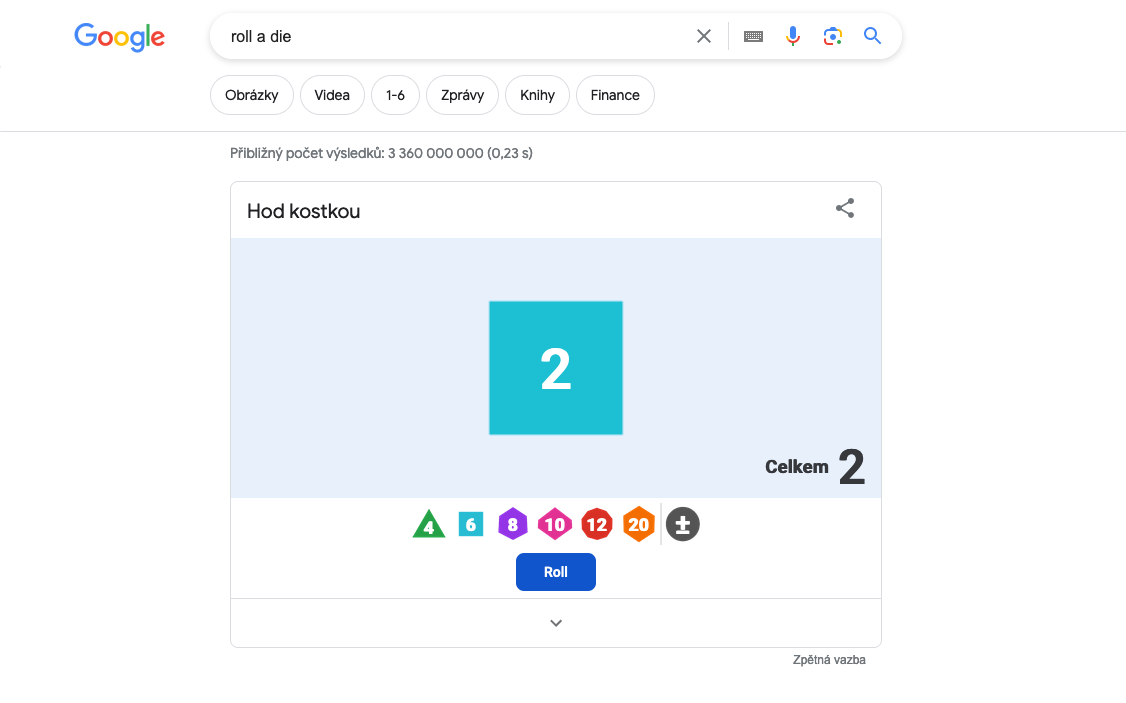This screenshot has height=703, width=1126.
Task: Open the on-screen keyboard input tool
Action: 754,36
